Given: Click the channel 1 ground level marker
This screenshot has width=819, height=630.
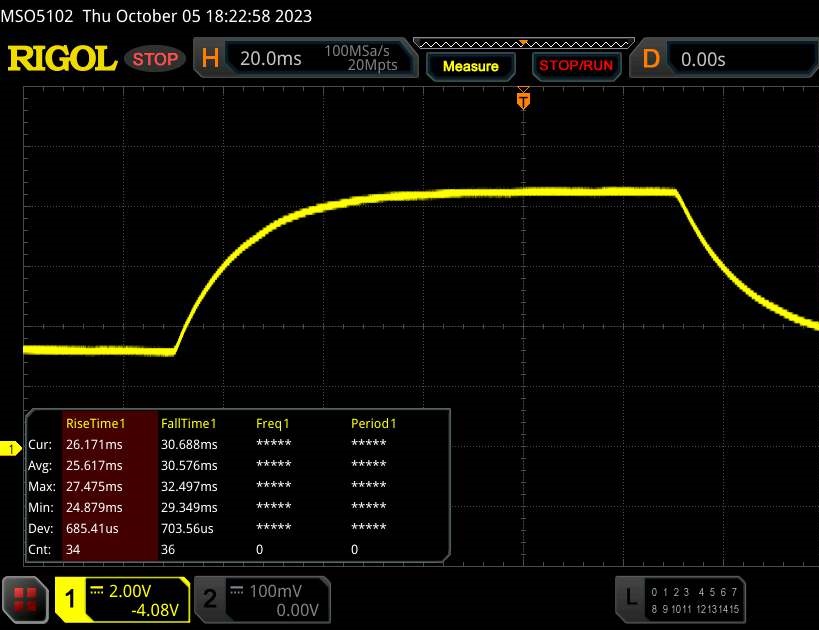Looking at the screenshot, I should (10, 448).
